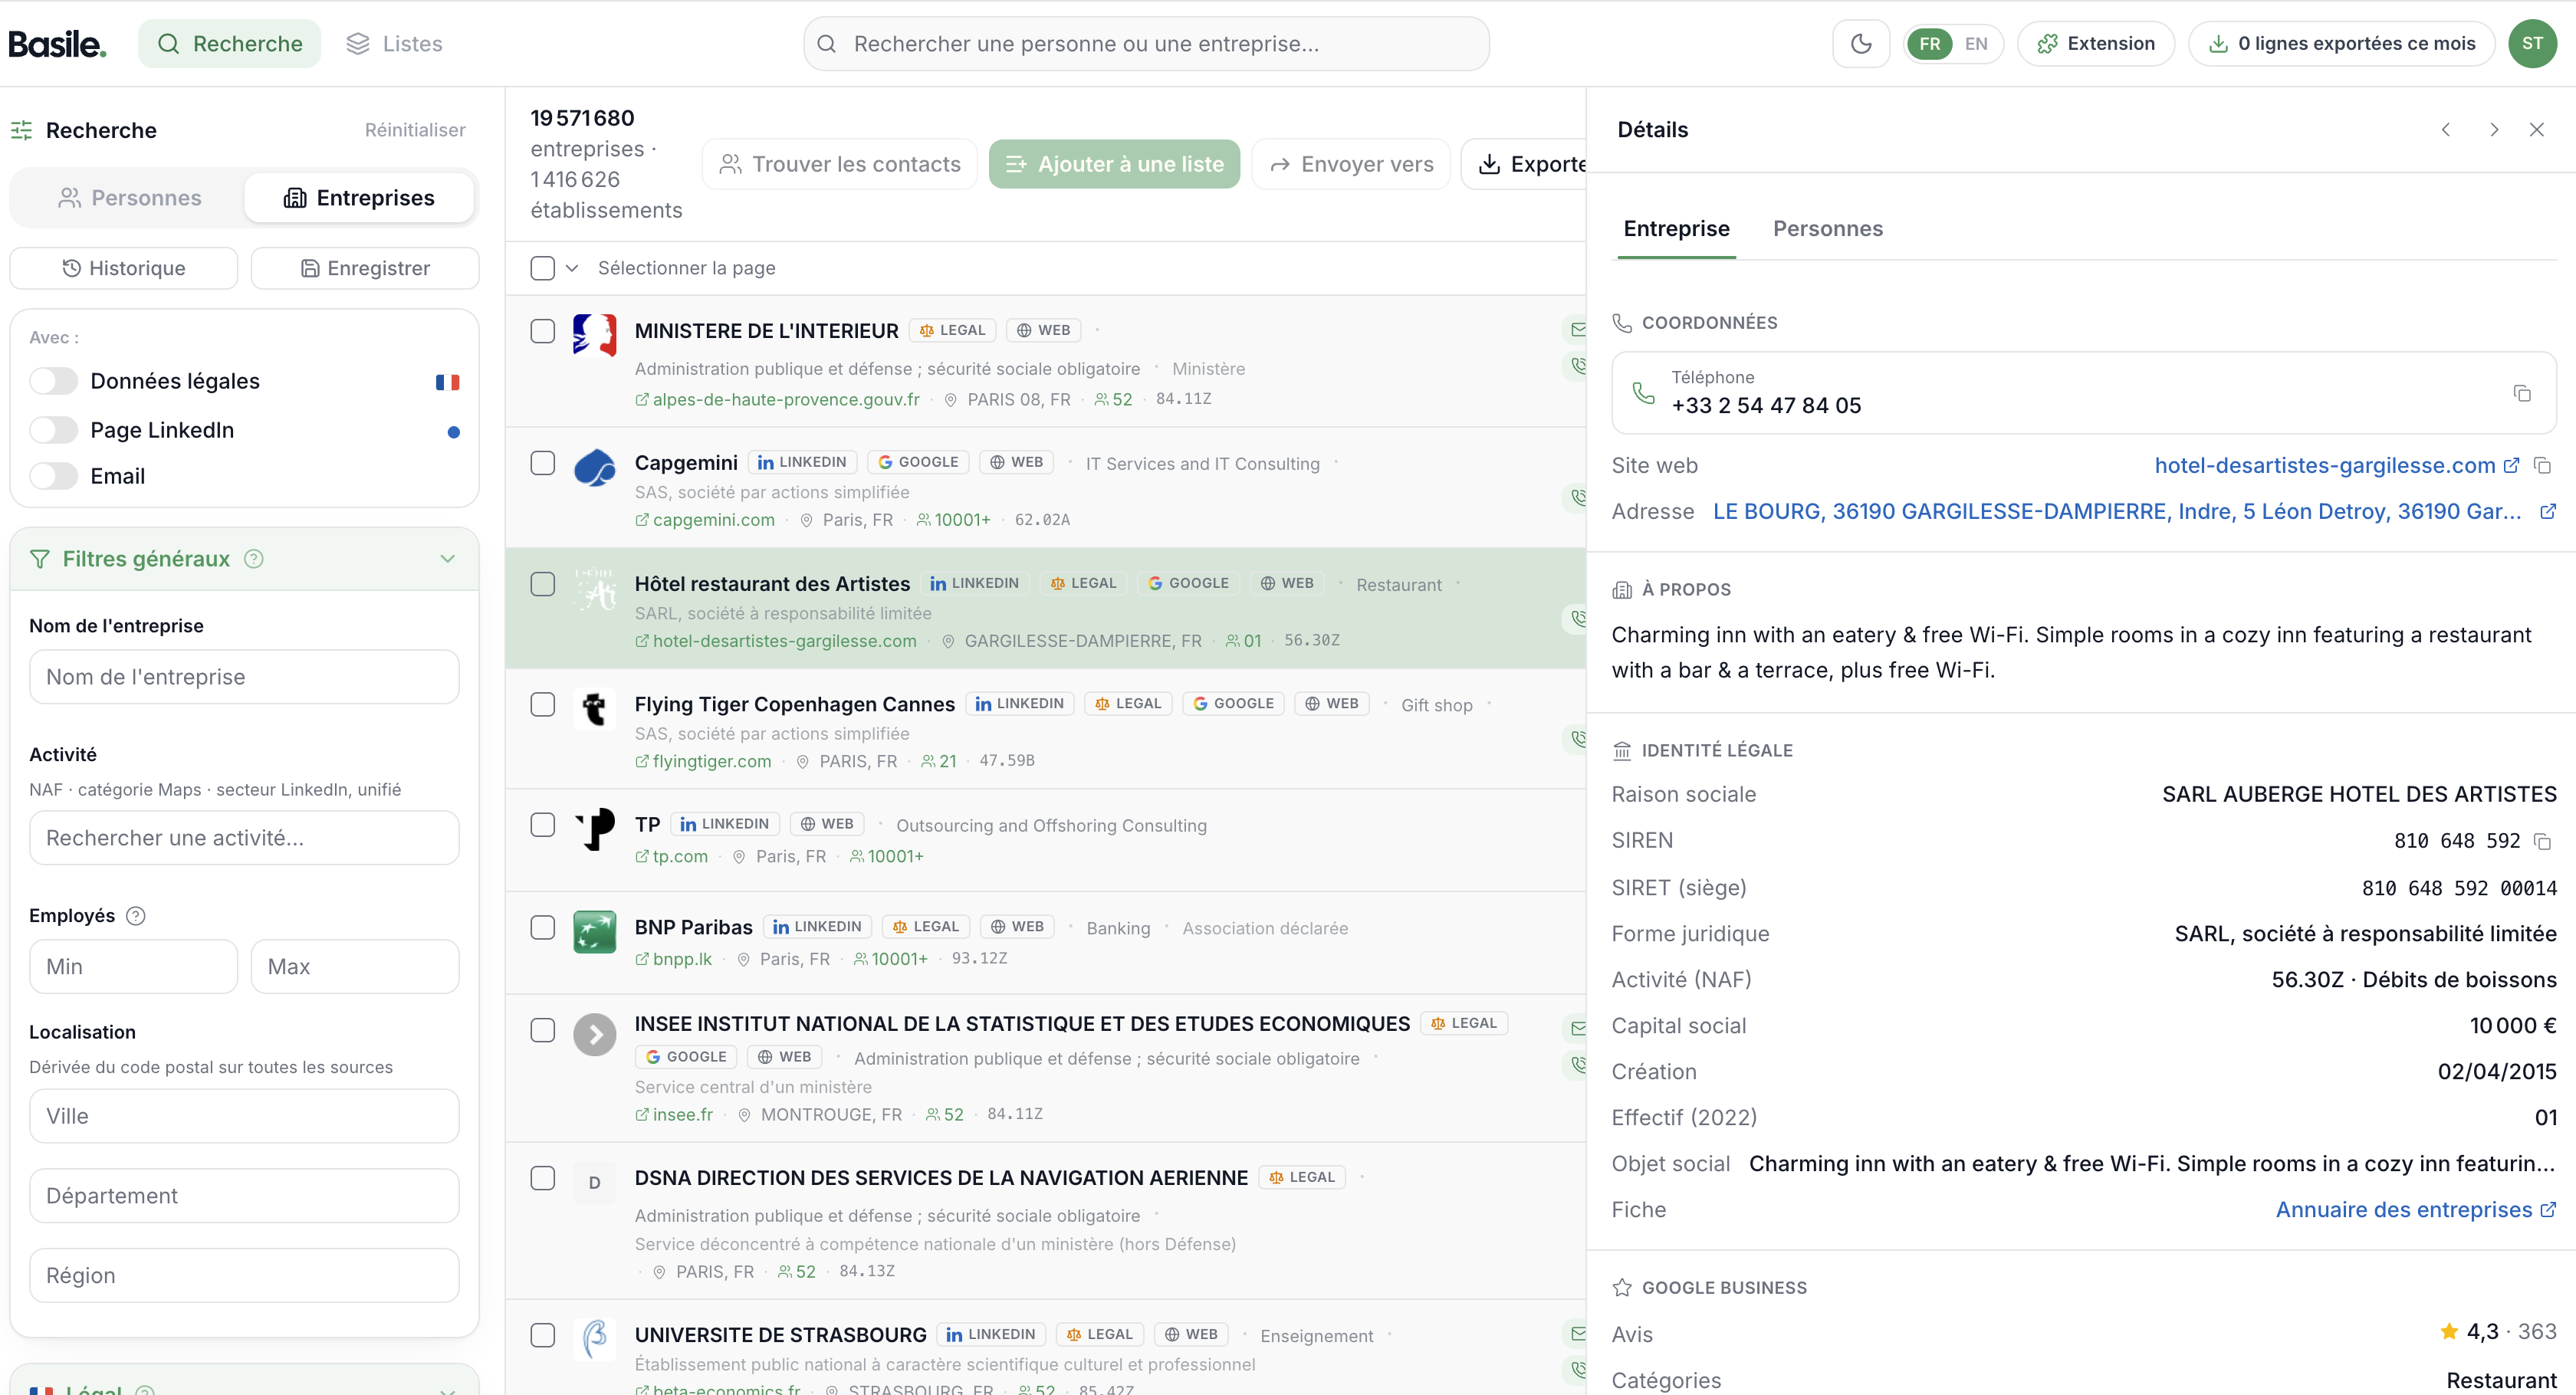Click the Ministère de l'Intérieur logo
Viewport: 2576px width, 1395px height.
click(595, 335)
